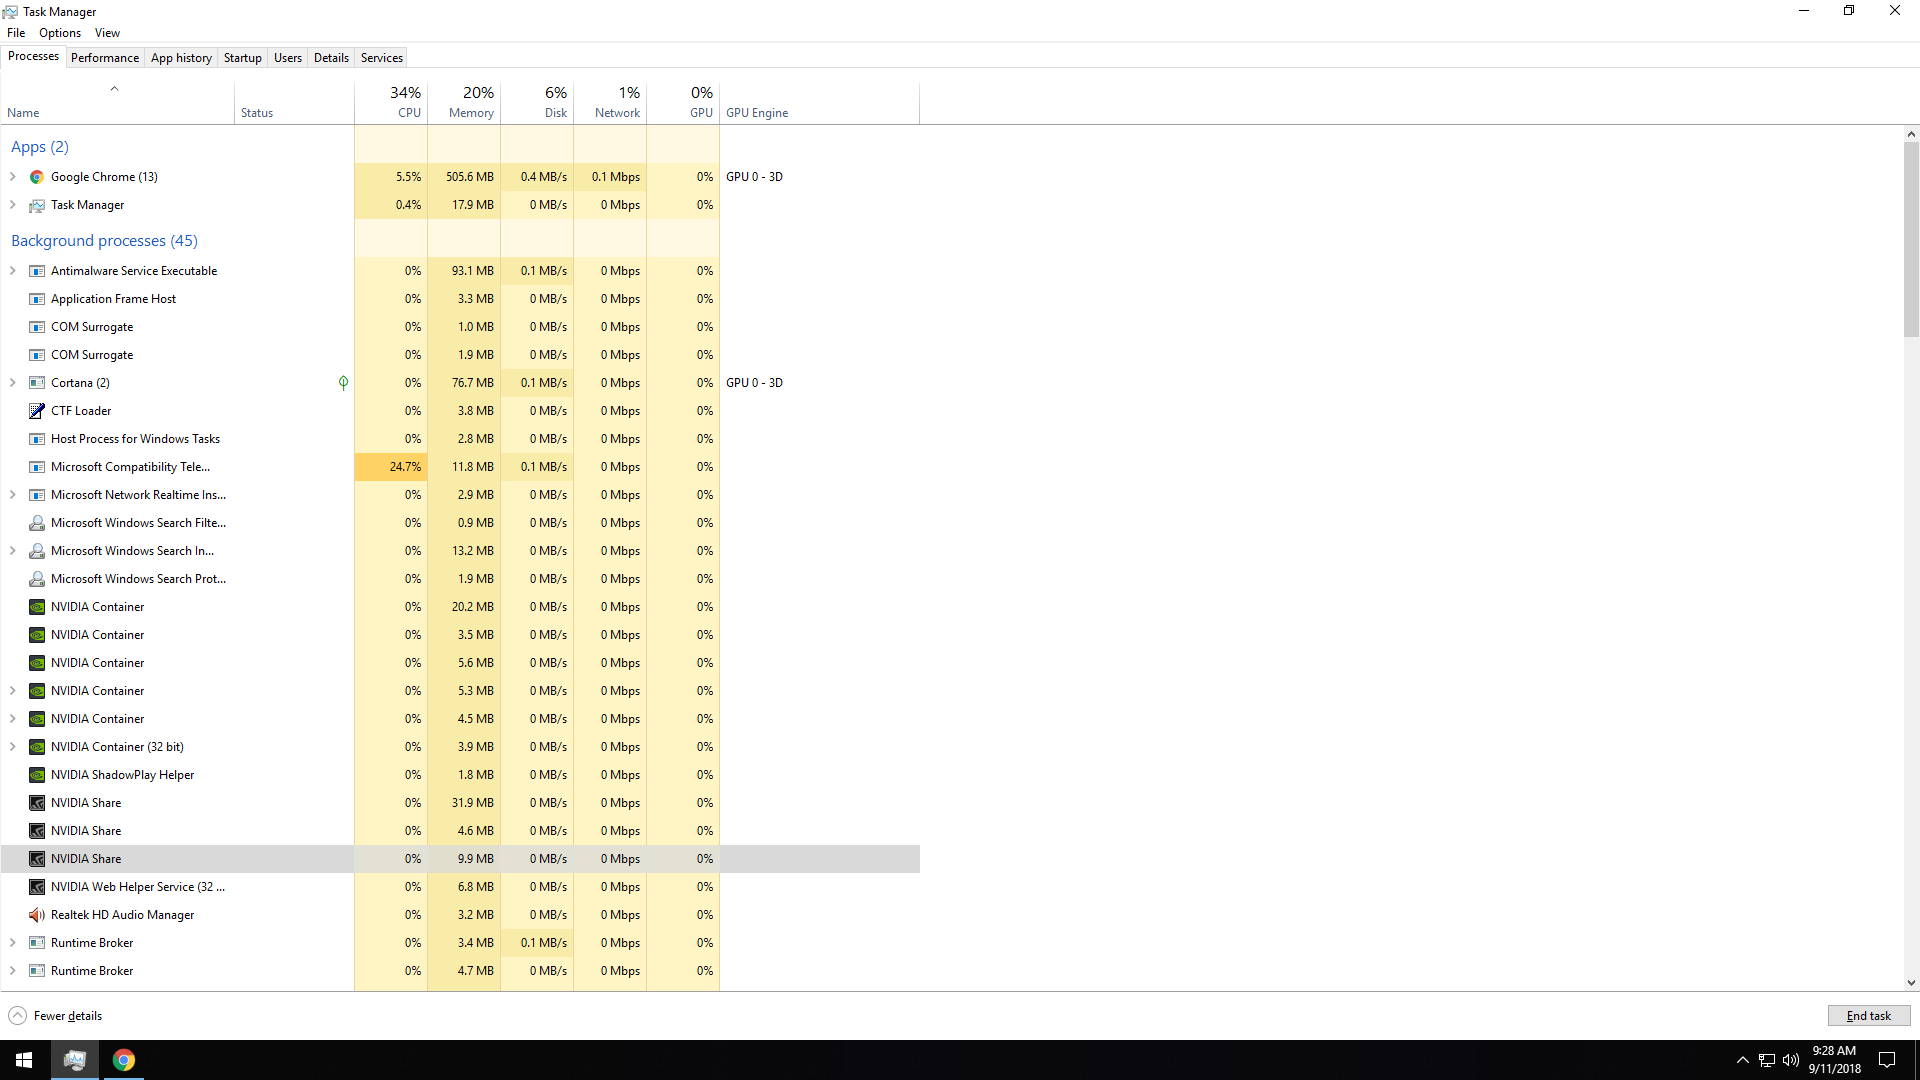Sort processes by CPU column header
This screenshot has height=1080, width=1920.
pyautogui.click(x=391, y=102)
